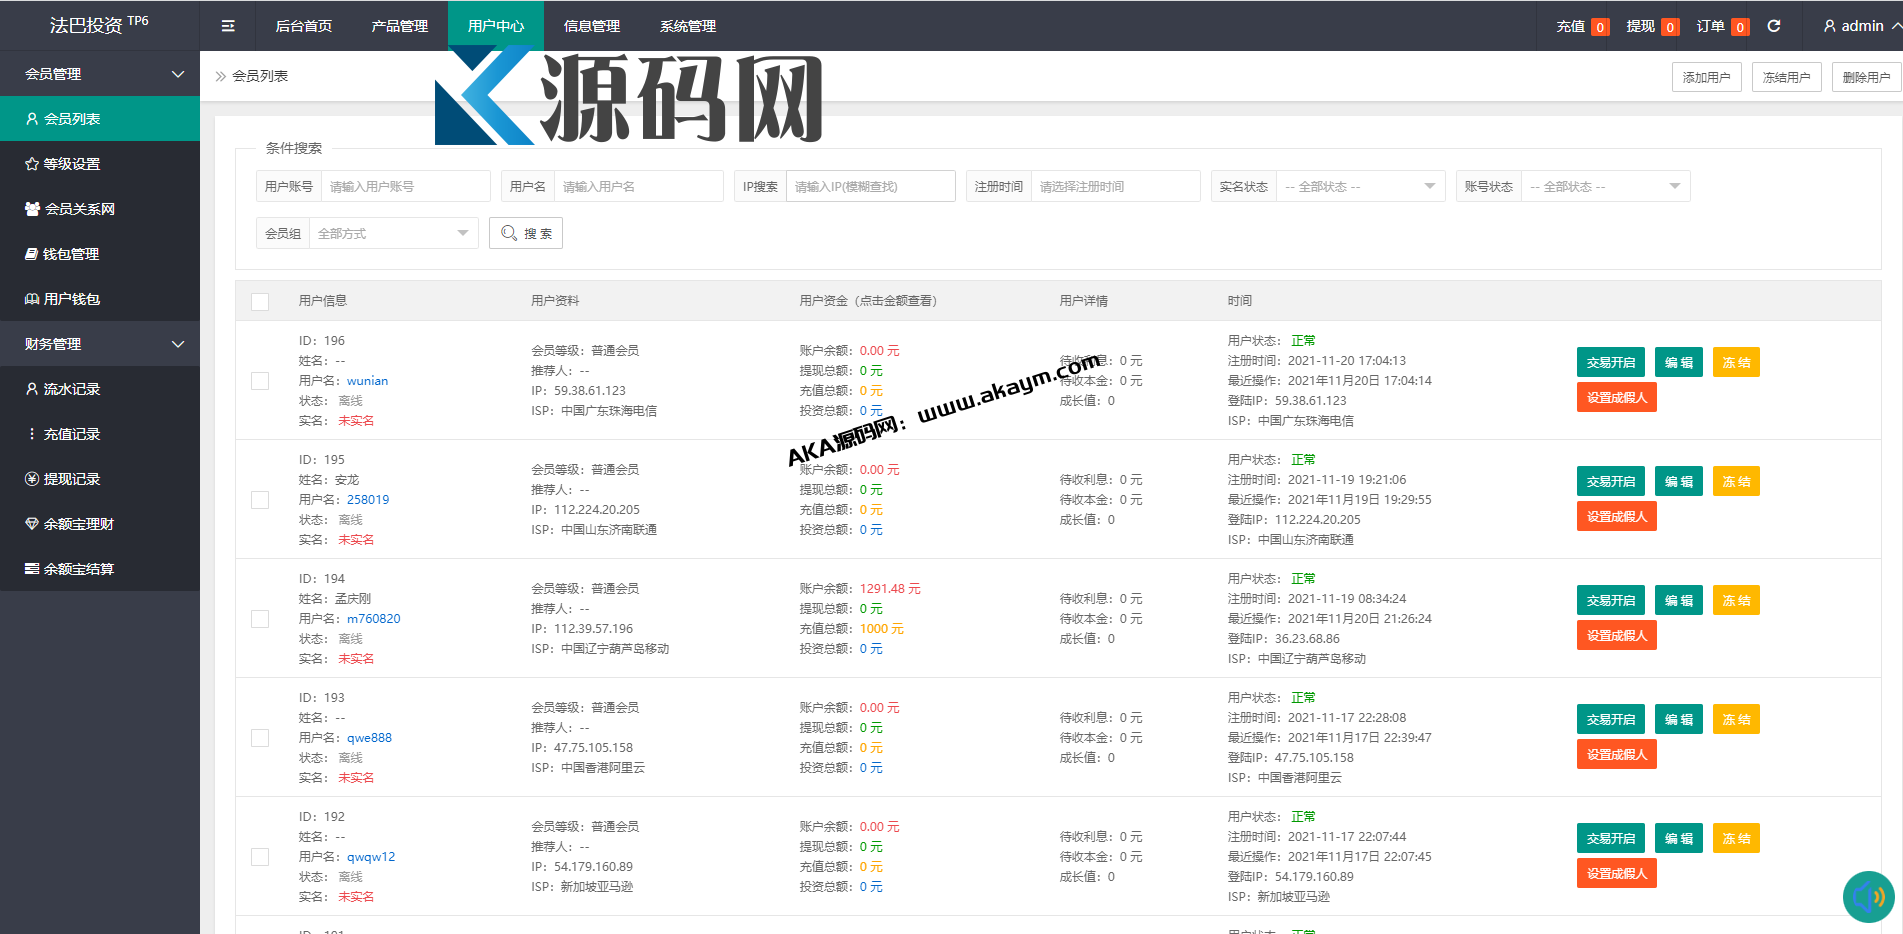Open 余额宝理财 diamond item in sidebar
Viewport: 1903px width, 934px height.
(78, 524)
